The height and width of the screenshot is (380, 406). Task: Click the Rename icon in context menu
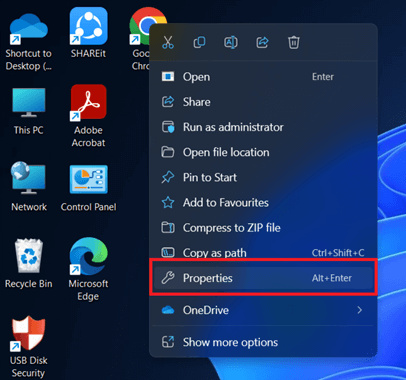click(x=231, y=42)
